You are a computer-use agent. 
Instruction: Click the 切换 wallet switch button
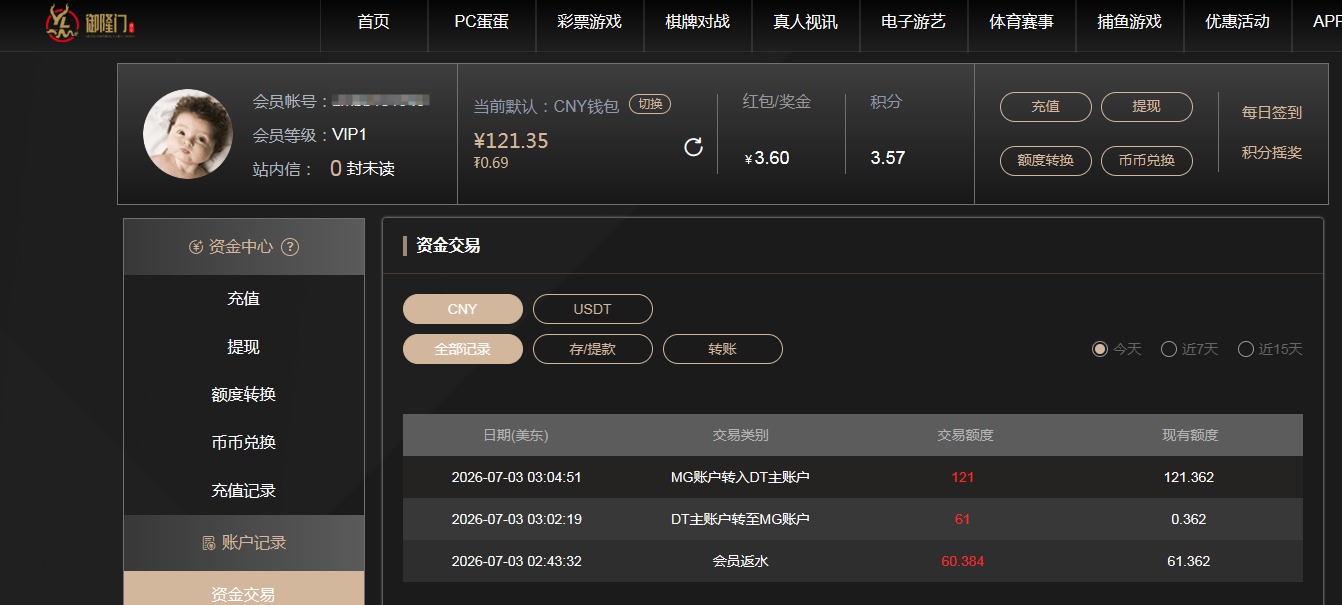pyautogui.click(x=650, y=104)
